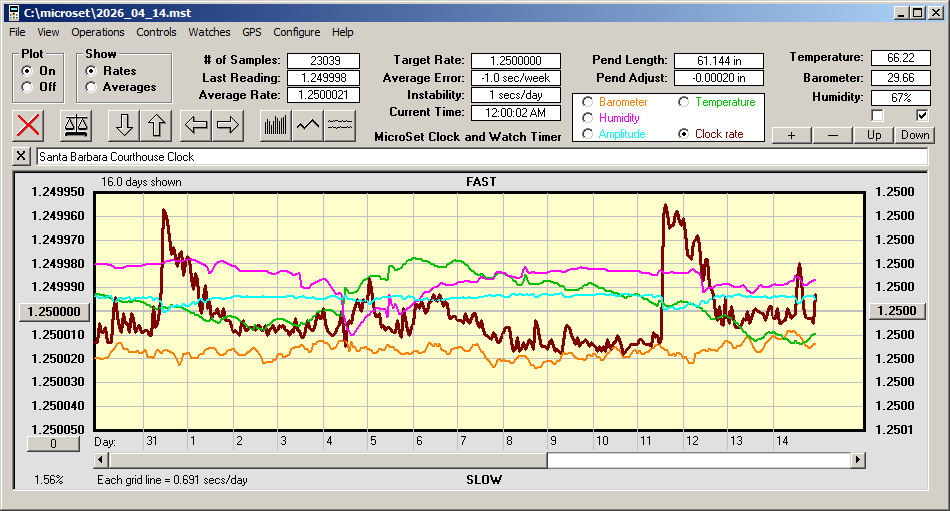Image resolution: width=950 pixels, height=511 pixels.
Task: Click the Down button
Action: (x=914, y=135)
